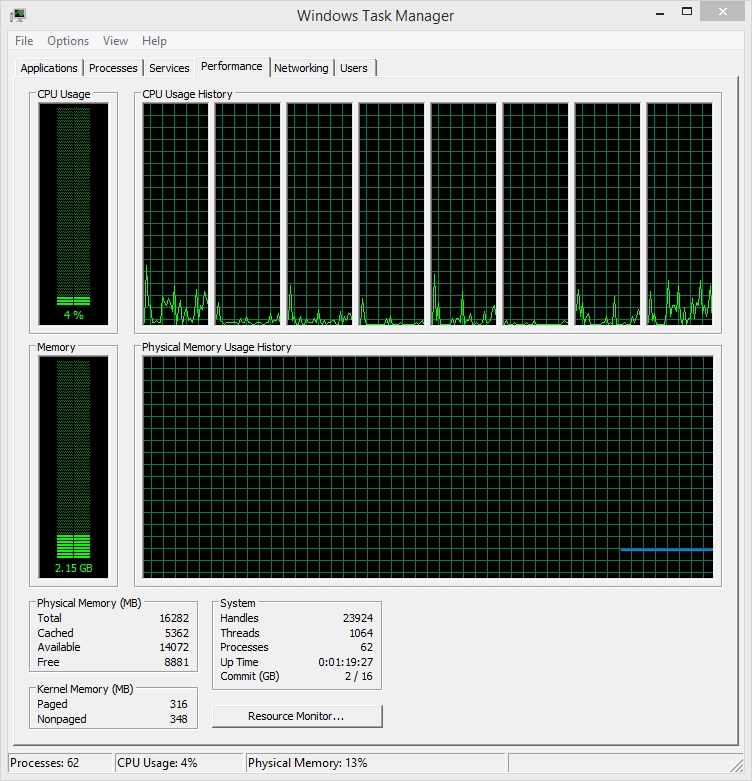Open the View menu
Viewport: 752px width, 781px height.
tap(115, 41)
